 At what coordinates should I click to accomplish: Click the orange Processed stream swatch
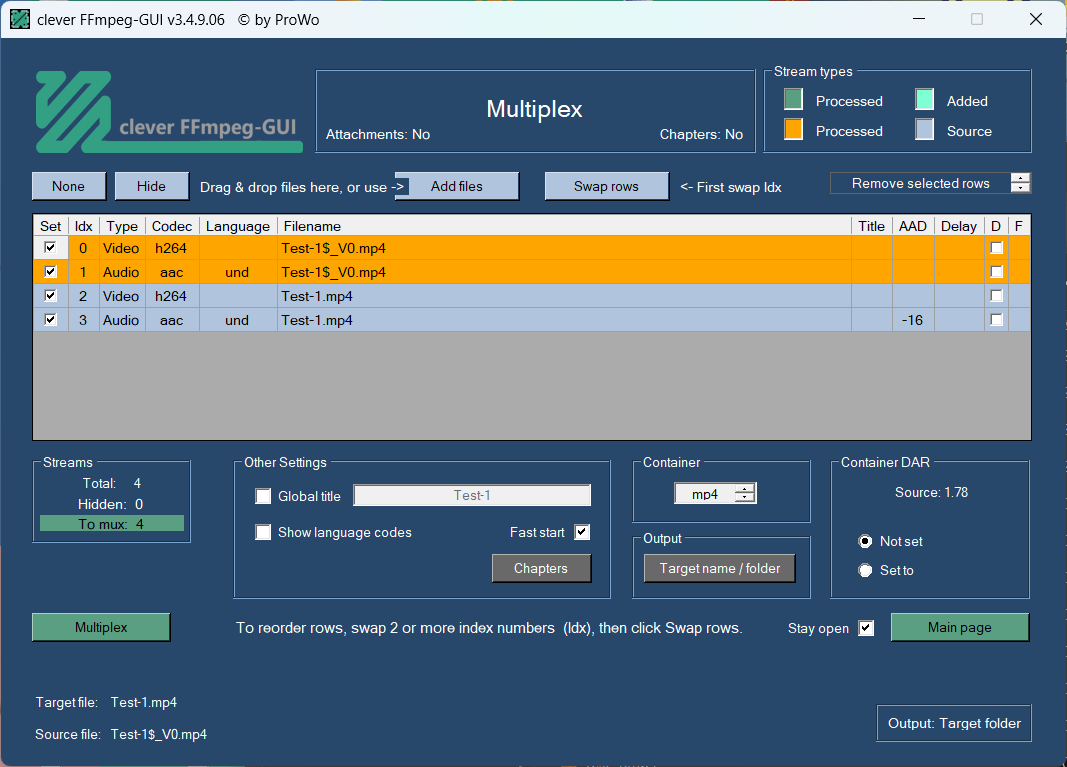point(794,130)
